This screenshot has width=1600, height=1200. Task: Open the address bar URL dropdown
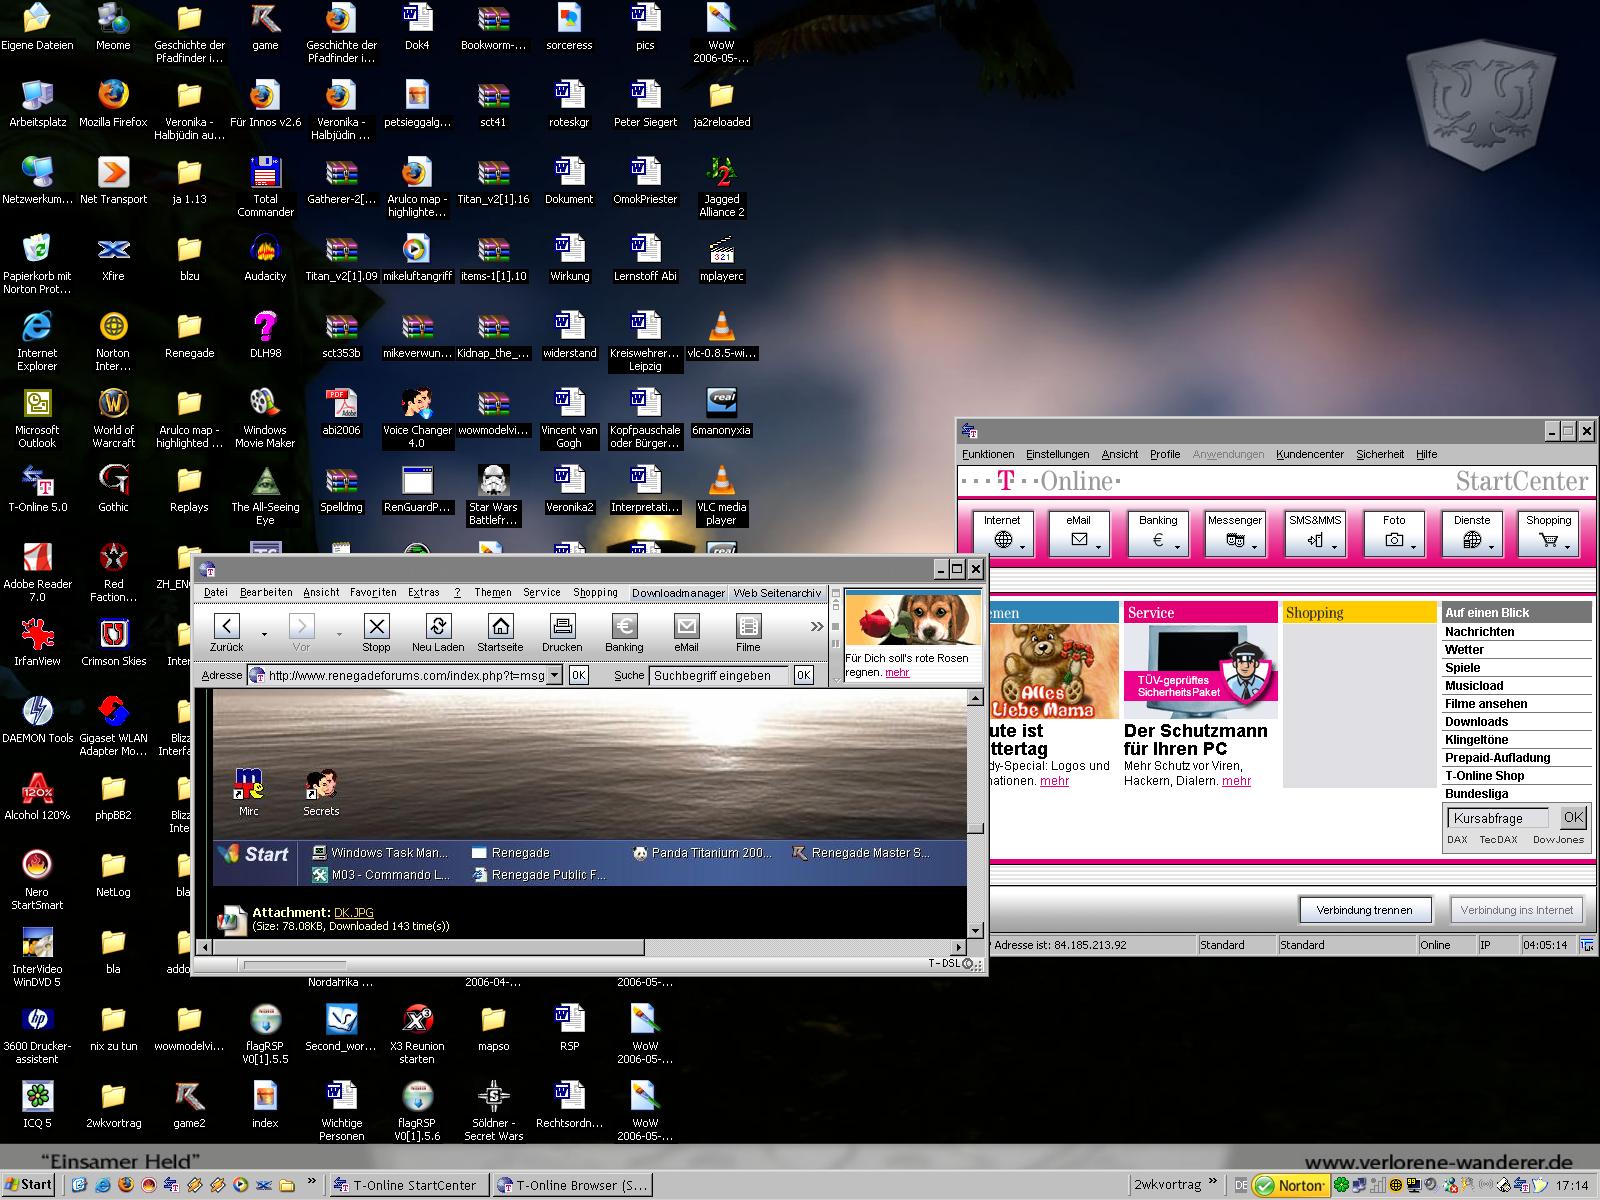tap(554, 676)
